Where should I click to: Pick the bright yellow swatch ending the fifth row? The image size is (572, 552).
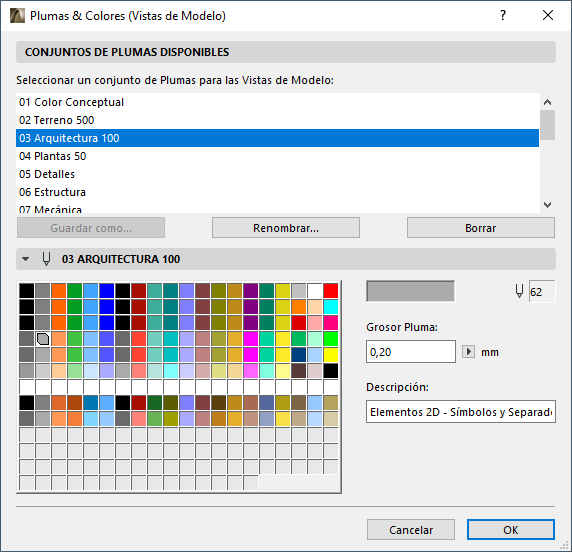[331, 355]
